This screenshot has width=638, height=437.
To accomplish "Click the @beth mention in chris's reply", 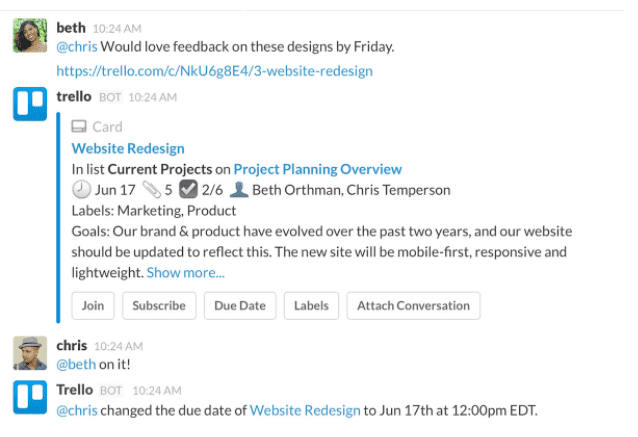I will pos(76,365).
